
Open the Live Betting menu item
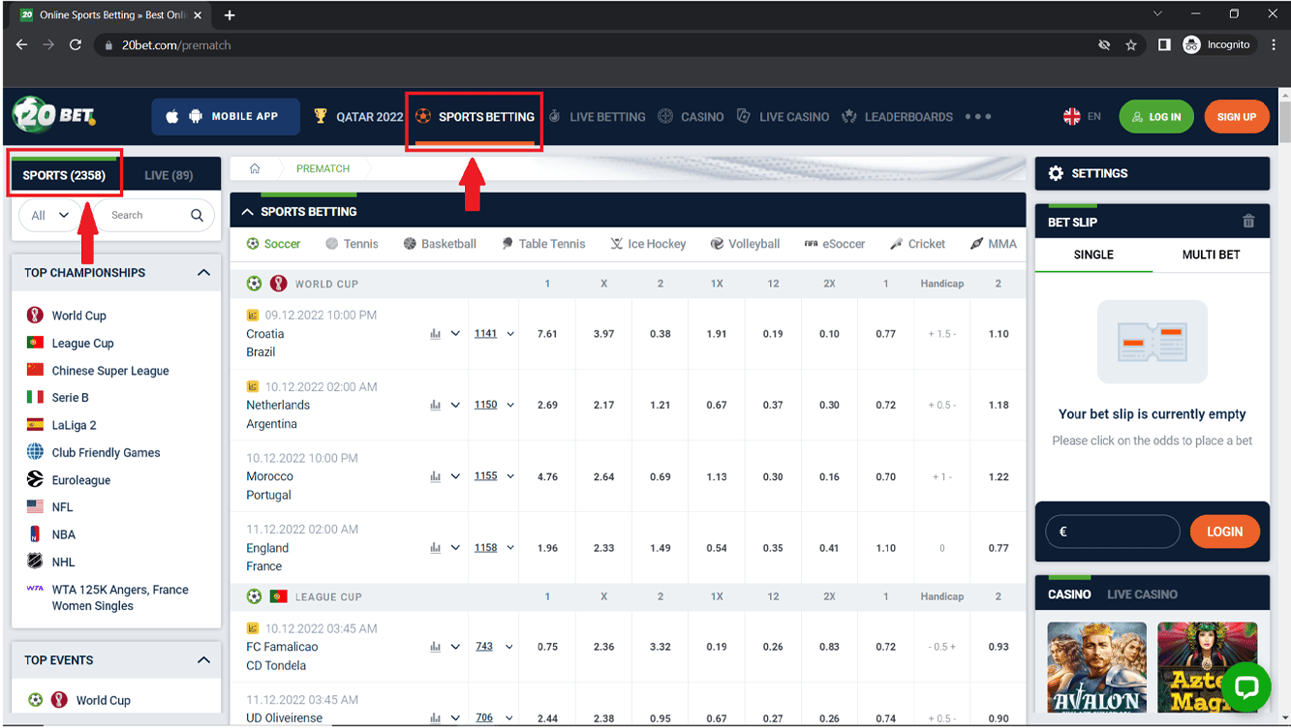pos(597,117)
